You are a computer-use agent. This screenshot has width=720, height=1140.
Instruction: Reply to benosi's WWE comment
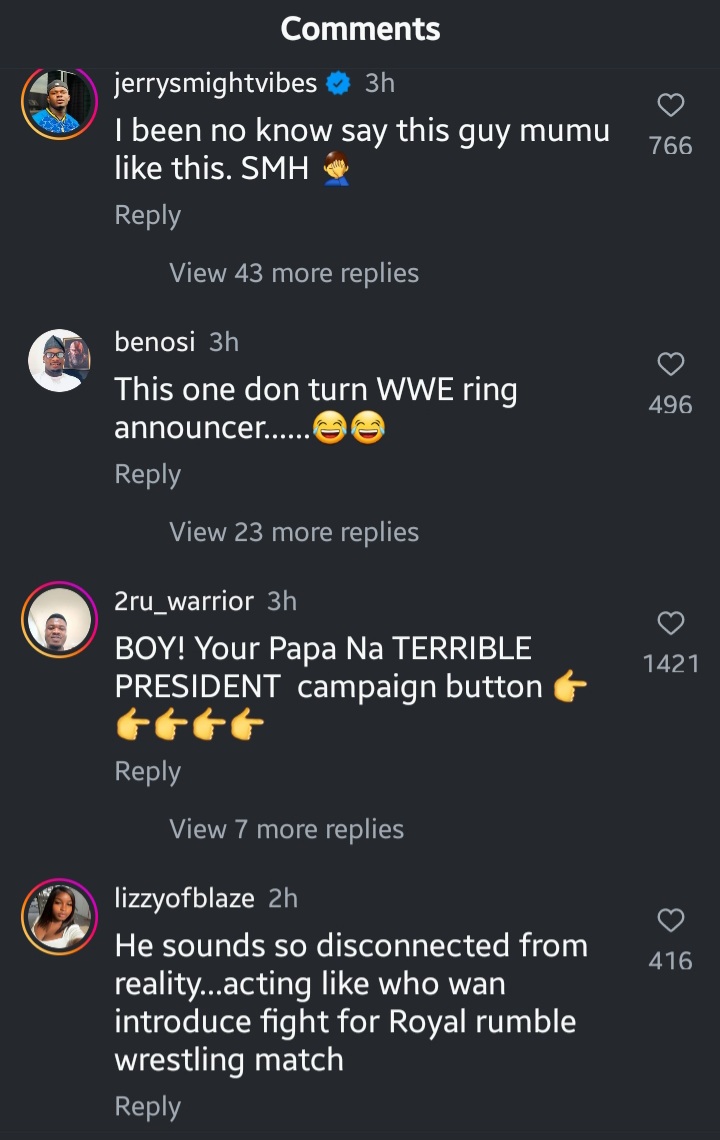click(147, 475)
